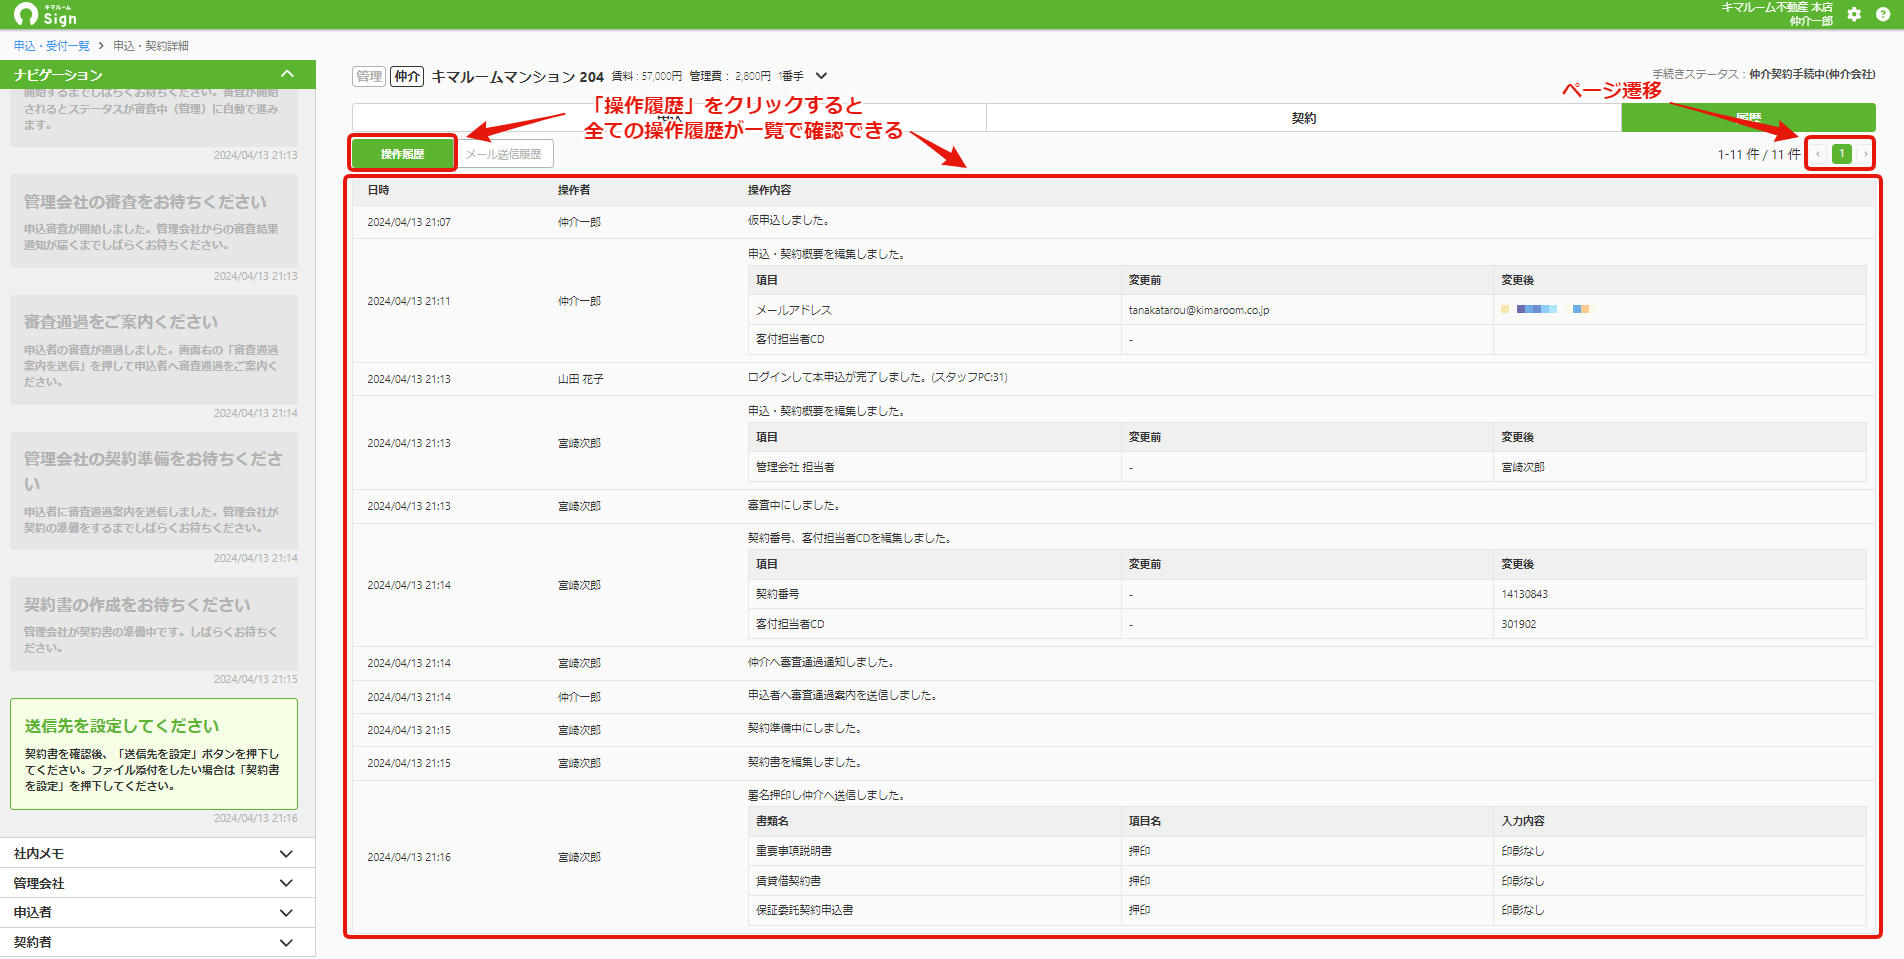This screenshot has width=1904, height=959.
Task: Expand the 管理会社 section
Action: 158,883
